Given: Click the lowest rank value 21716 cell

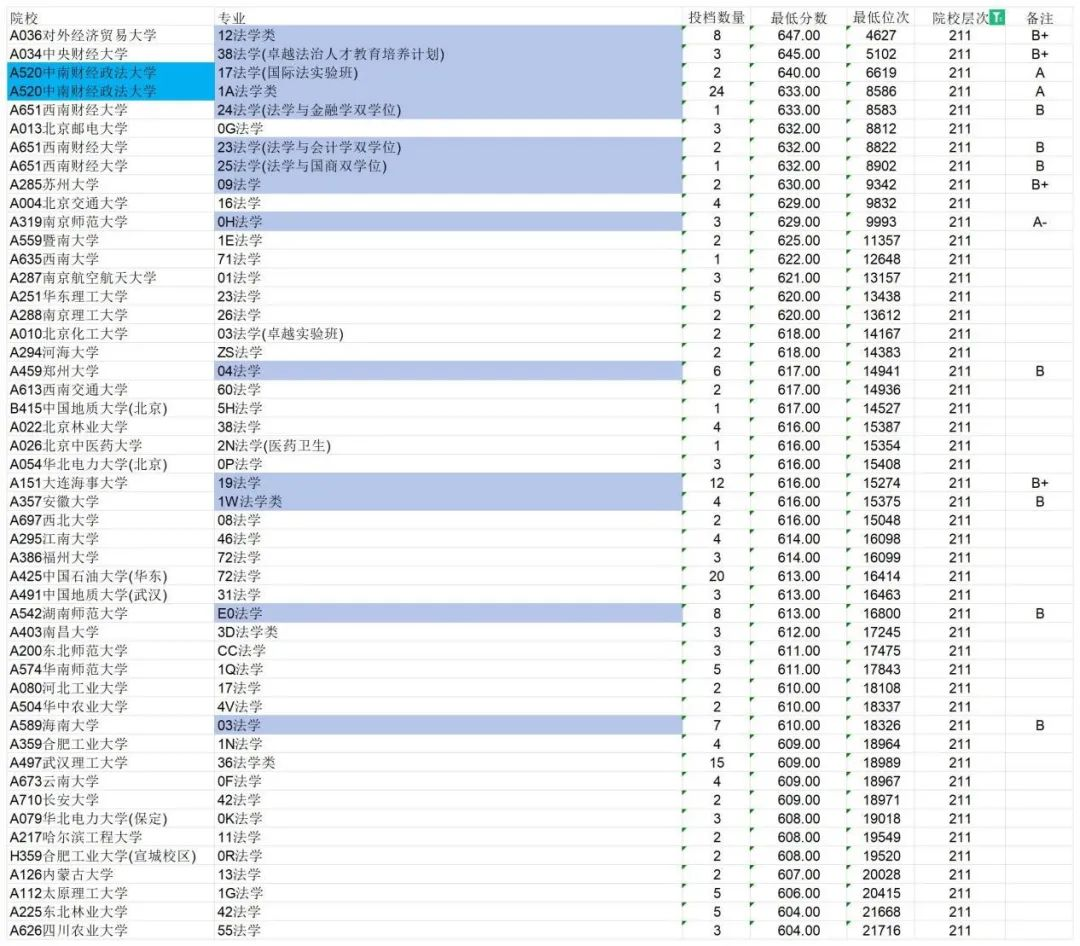Looking at the screenshot, I should [880, 931].
